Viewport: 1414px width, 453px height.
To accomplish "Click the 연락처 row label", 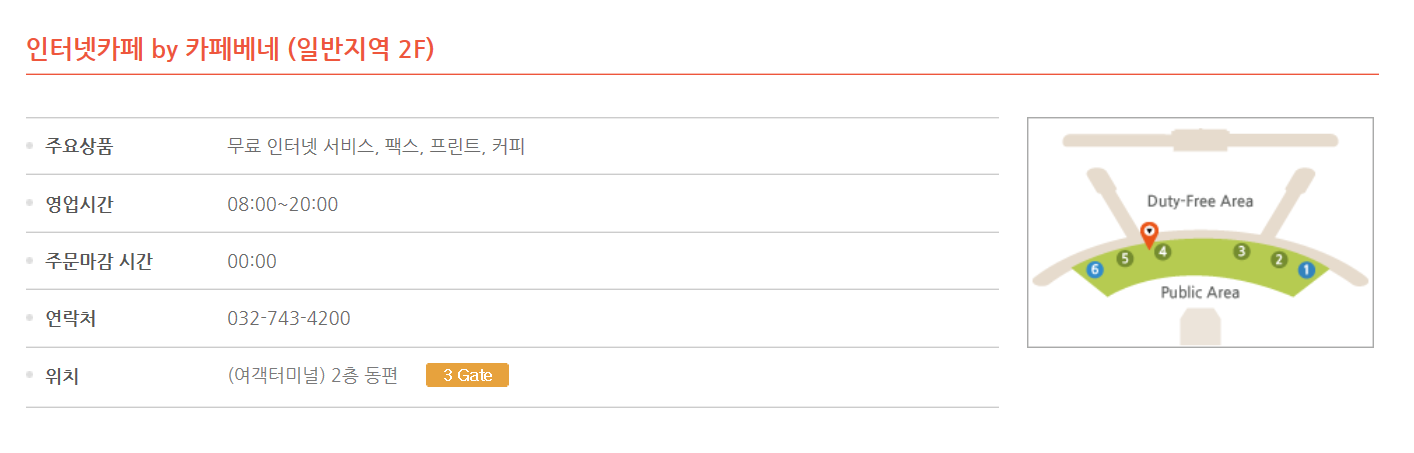I will pos(70,318).
